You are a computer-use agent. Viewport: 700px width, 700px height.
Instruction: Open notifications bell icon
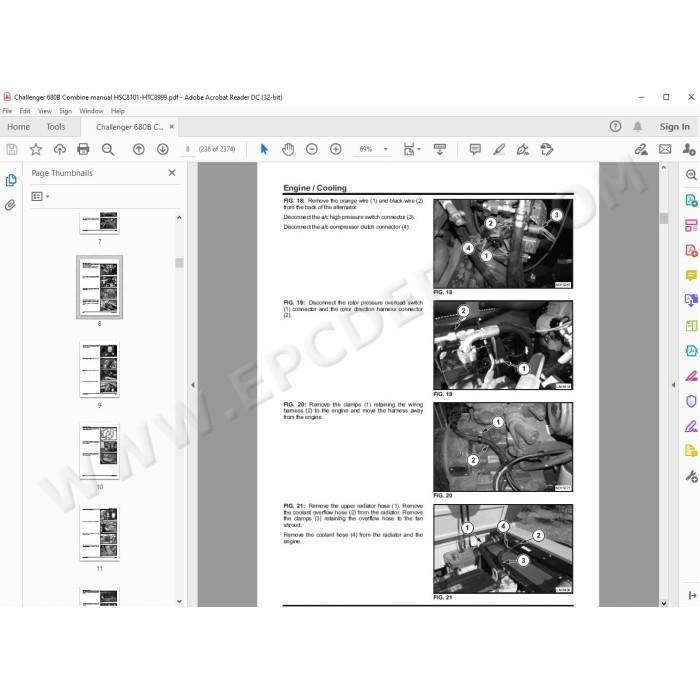point(638,127)
